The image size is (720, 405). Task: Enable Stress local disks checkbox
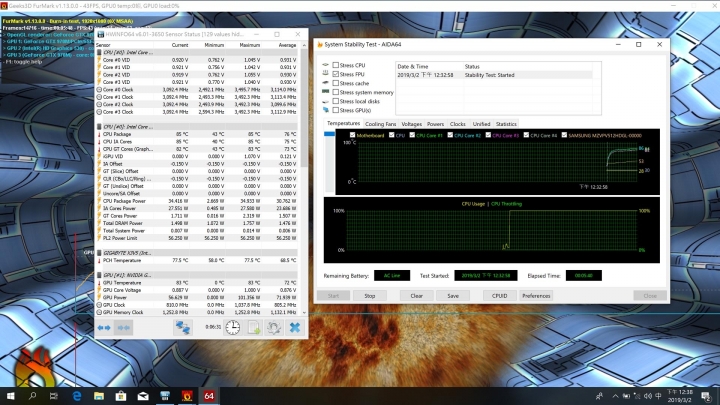click(x=336, y=101)
